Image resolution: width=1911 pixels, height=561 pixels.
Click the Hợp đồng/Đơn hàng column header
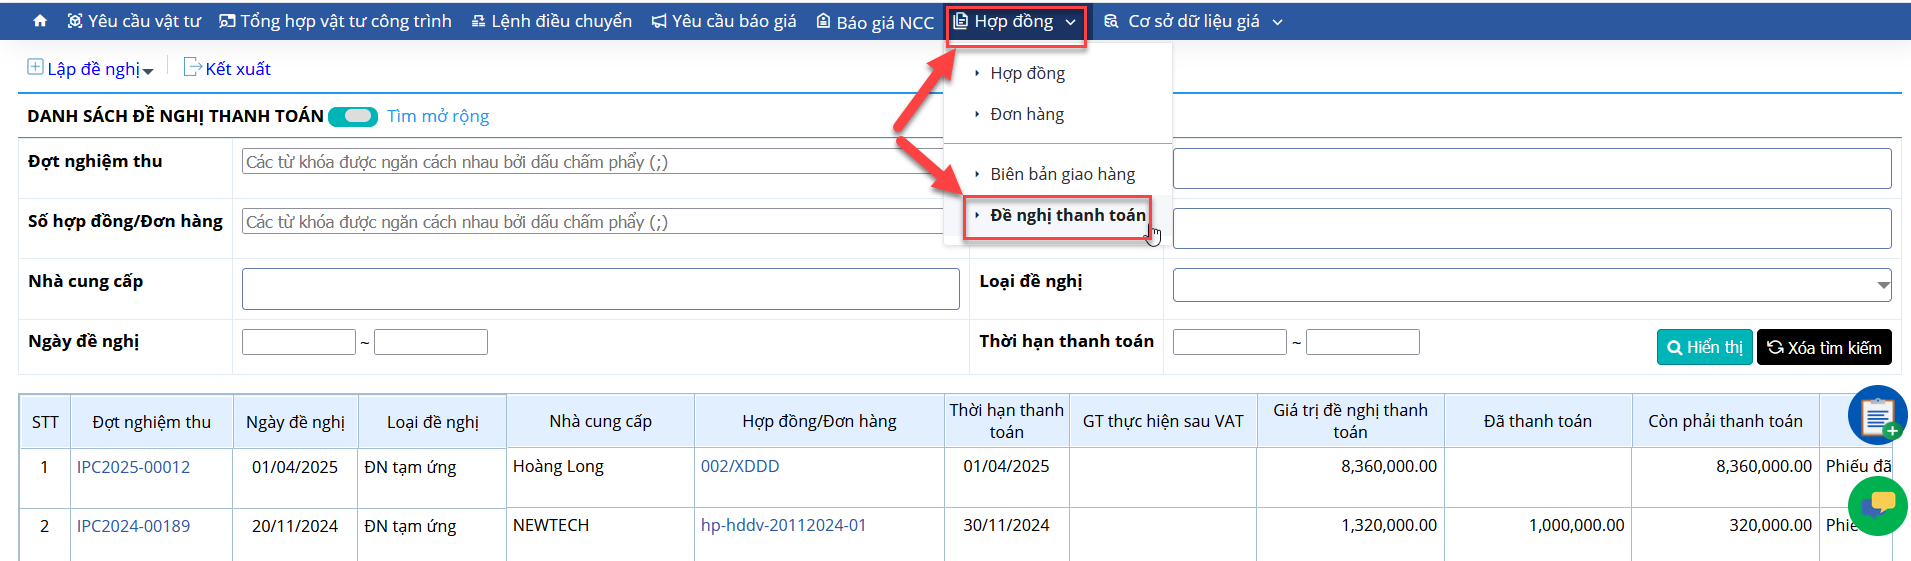point(819,421)
